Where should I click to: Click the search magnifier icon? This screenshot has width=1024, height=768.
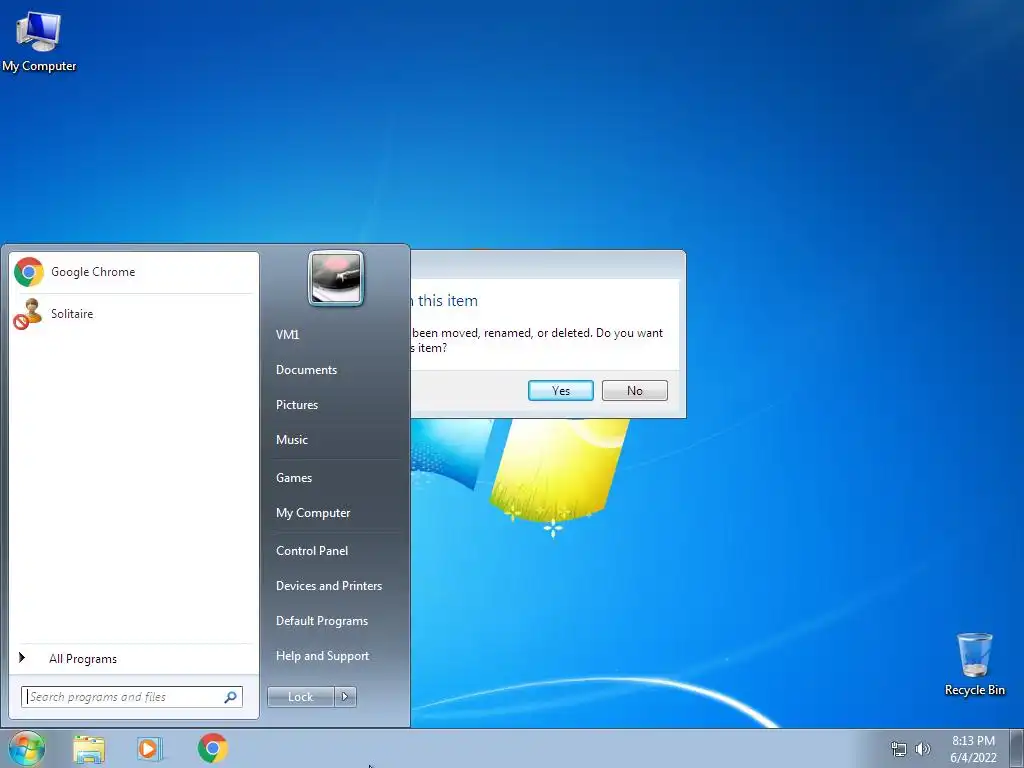(231, 697)
